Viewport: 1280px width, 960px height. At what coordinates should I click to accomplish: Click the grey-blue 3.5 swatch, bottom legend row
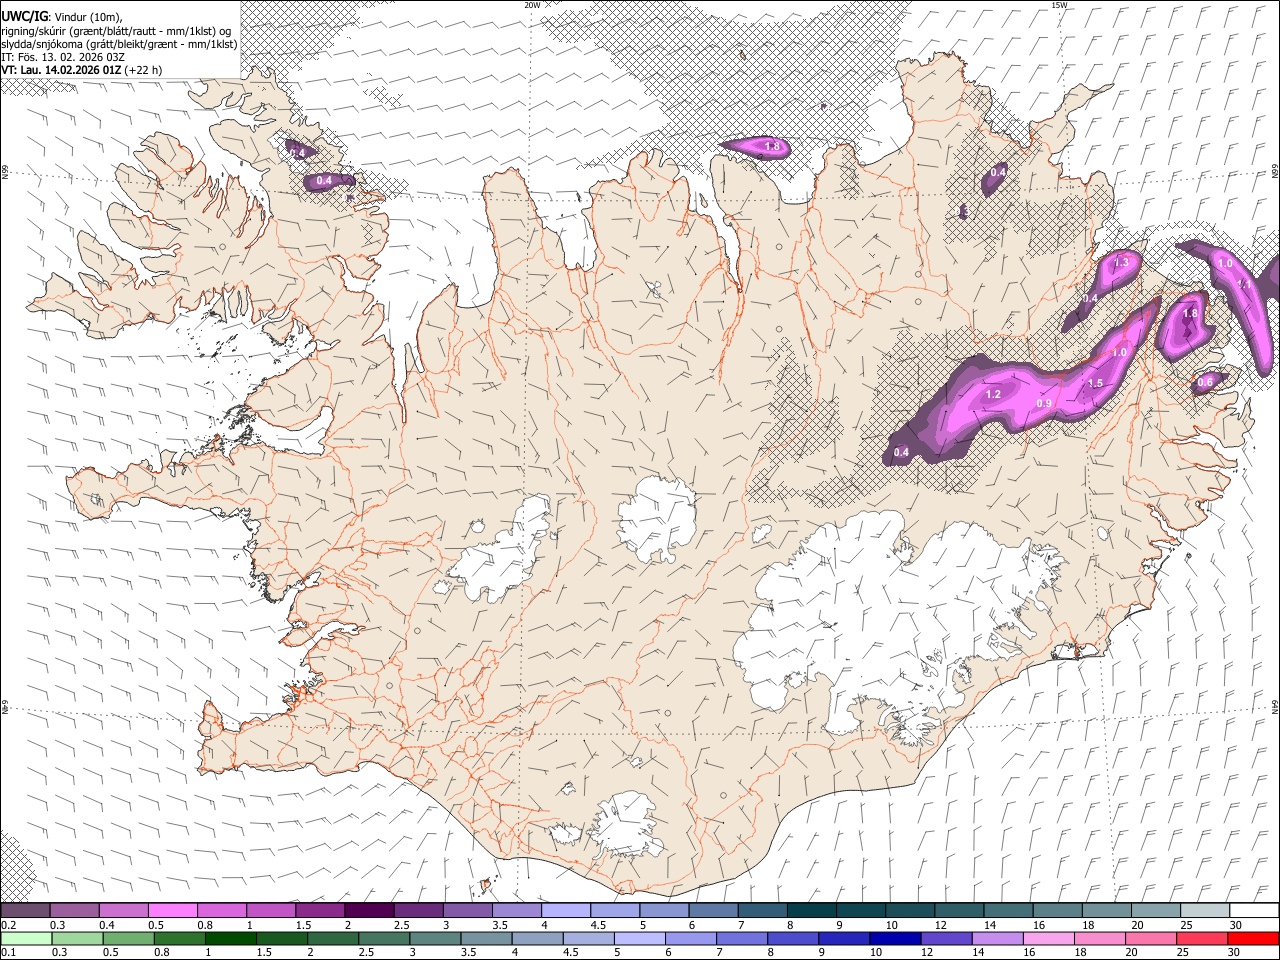coord(485,938)
